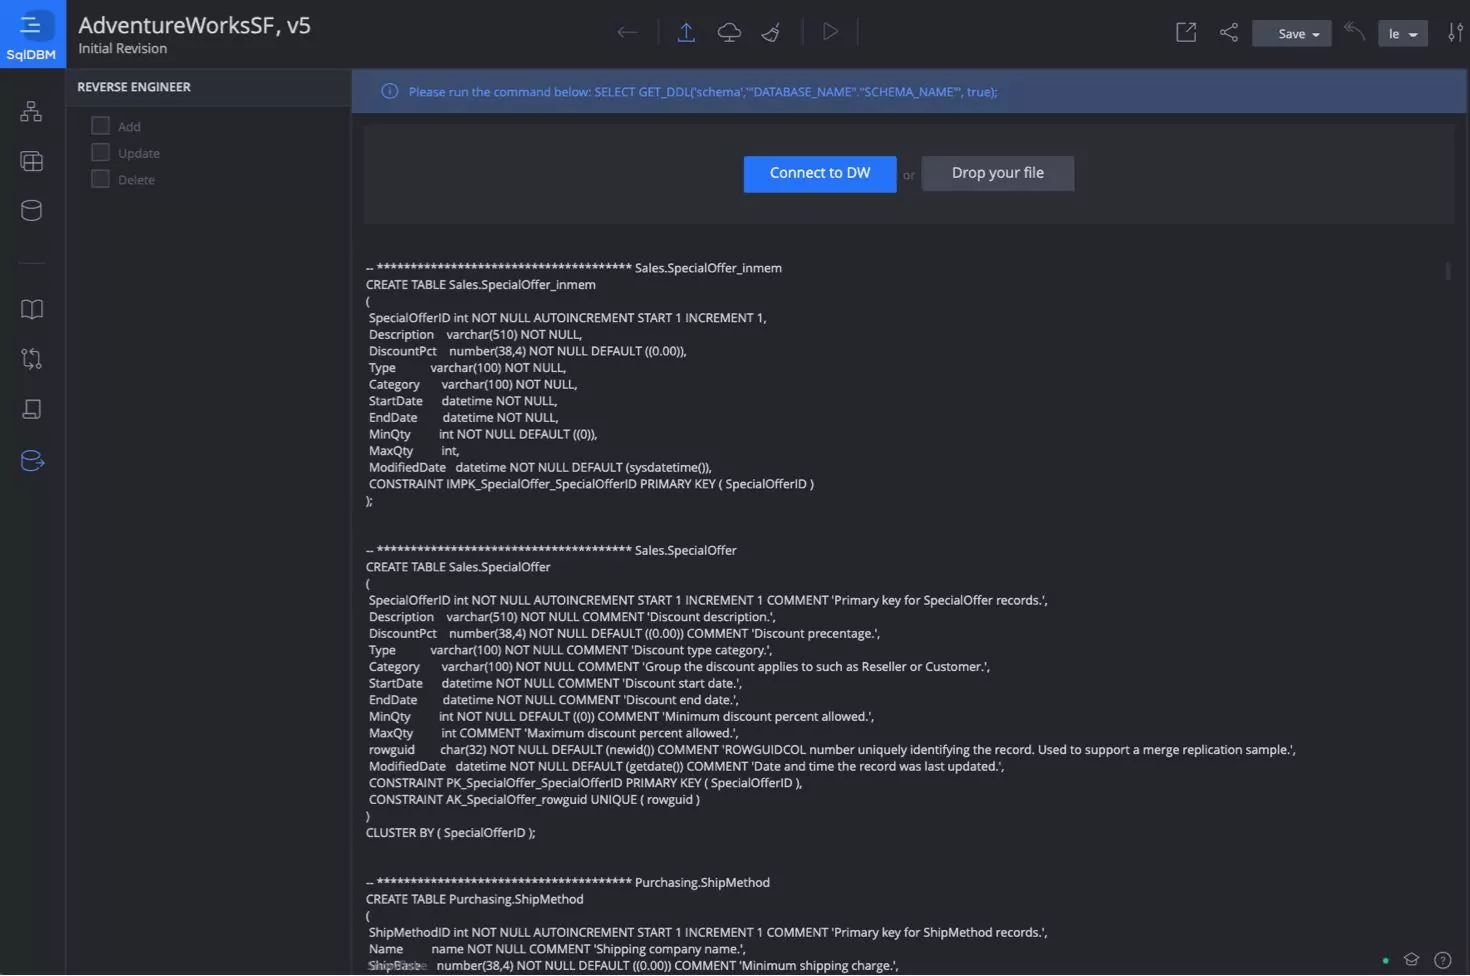This screenshot has width=1470, height=976.
Task: Click the SqlDBM logo at the top left
Action: click(x=31, y=33)
